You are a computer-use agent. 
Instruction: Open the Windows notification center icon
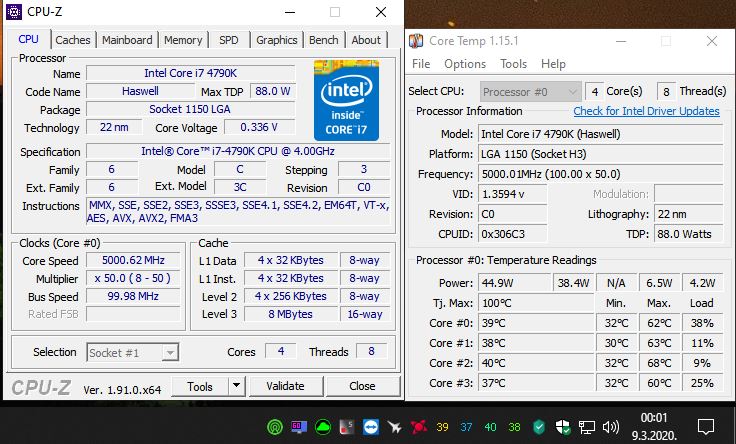click(x=704, y=427)
